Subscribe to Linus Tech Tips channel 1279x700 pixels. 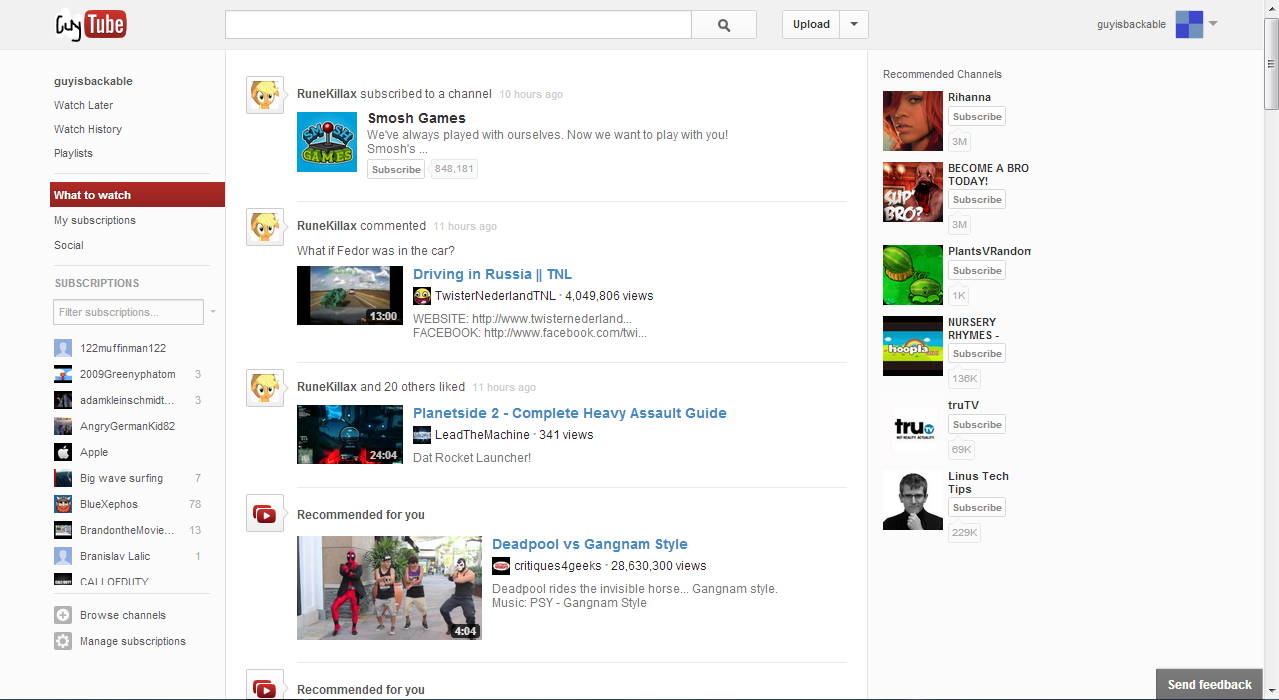pos(977,508)
